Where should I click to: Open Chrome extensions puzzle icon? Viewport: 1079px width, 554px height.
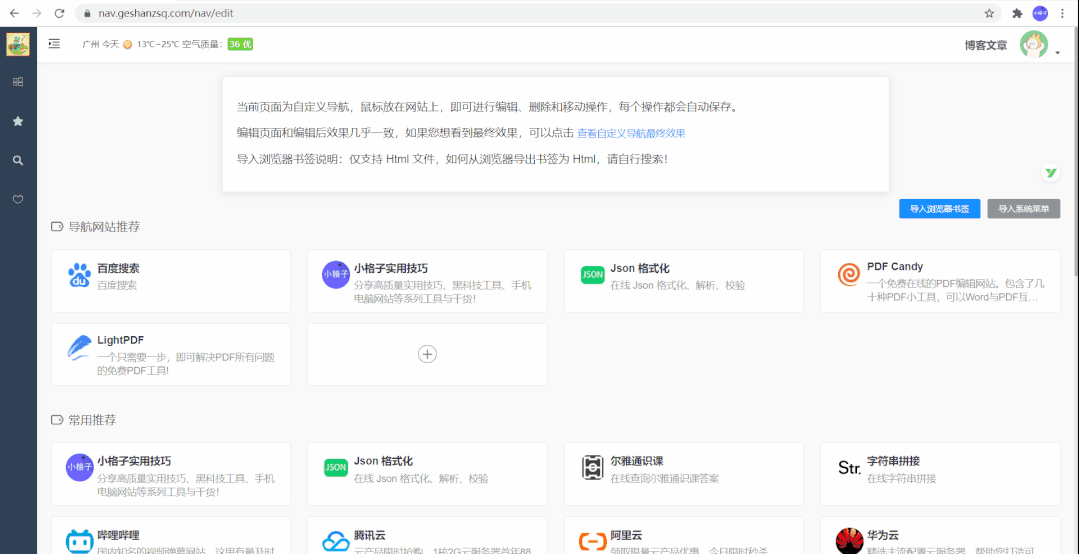[1016, 13]
